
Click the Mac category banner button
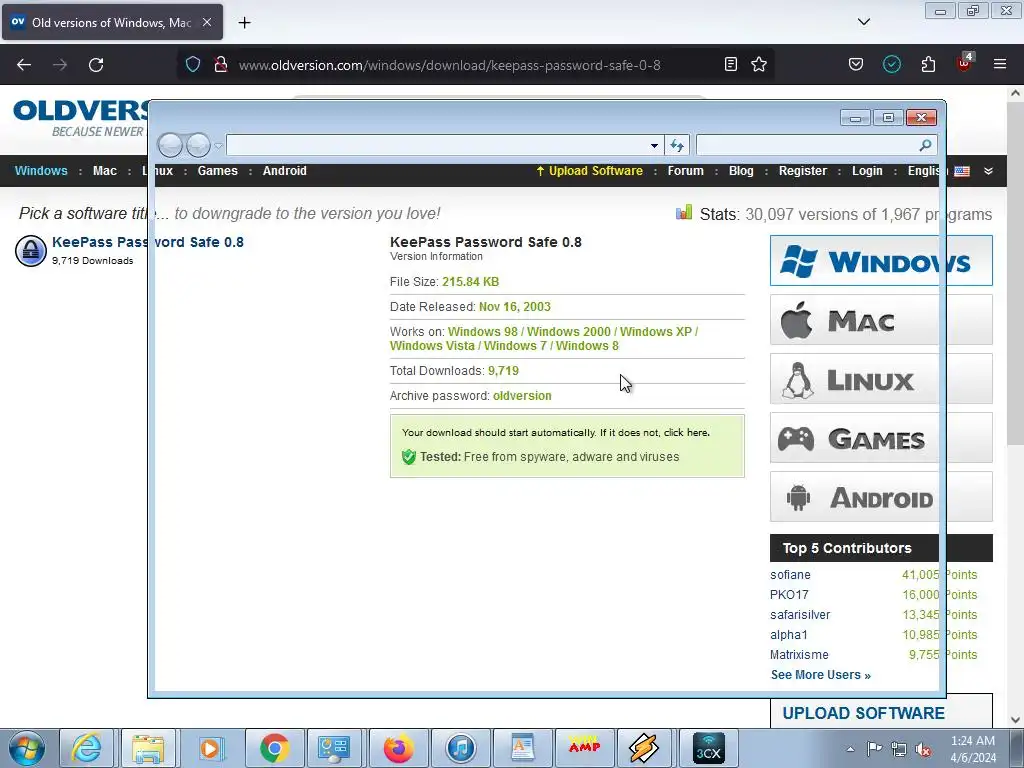[881, 320]
